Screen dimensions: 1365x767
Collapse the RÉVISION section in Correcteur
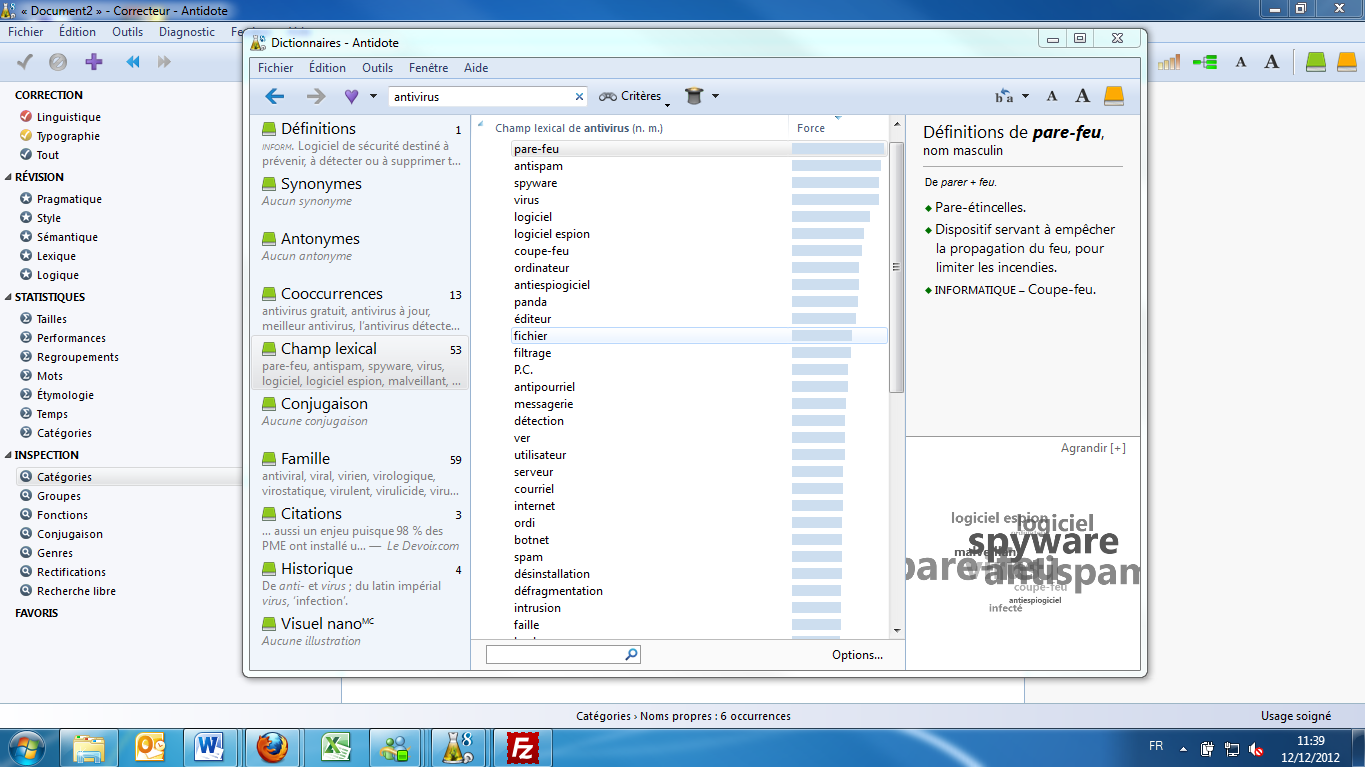click(9, 177)
